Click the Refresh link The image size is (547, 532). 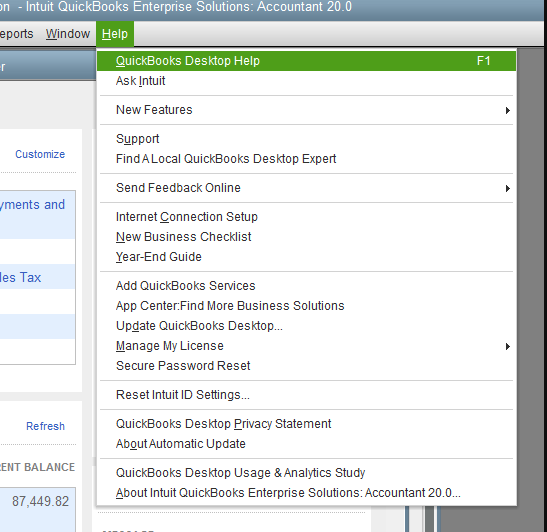(45, 426)
